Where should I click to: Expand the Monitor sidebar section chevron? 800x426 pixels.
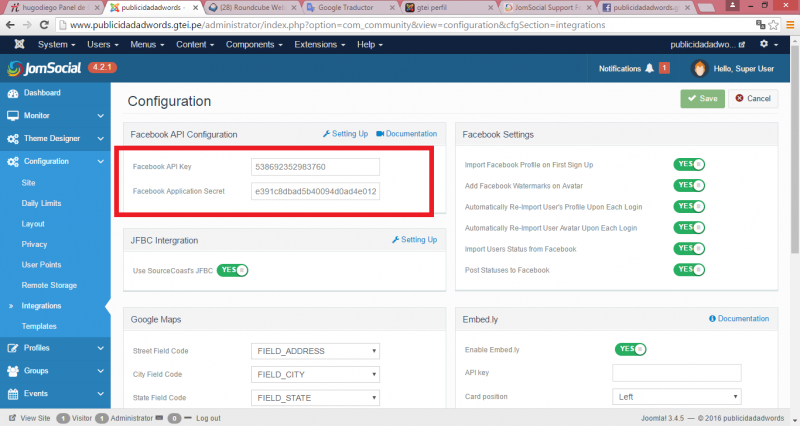101,116
